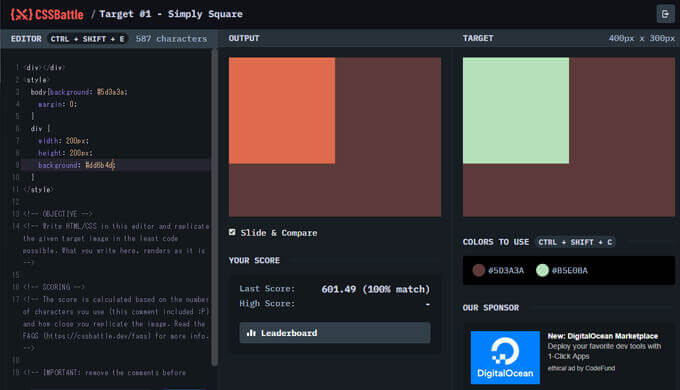
Task: Click the EDITOR panel header label
Action: 26,39
